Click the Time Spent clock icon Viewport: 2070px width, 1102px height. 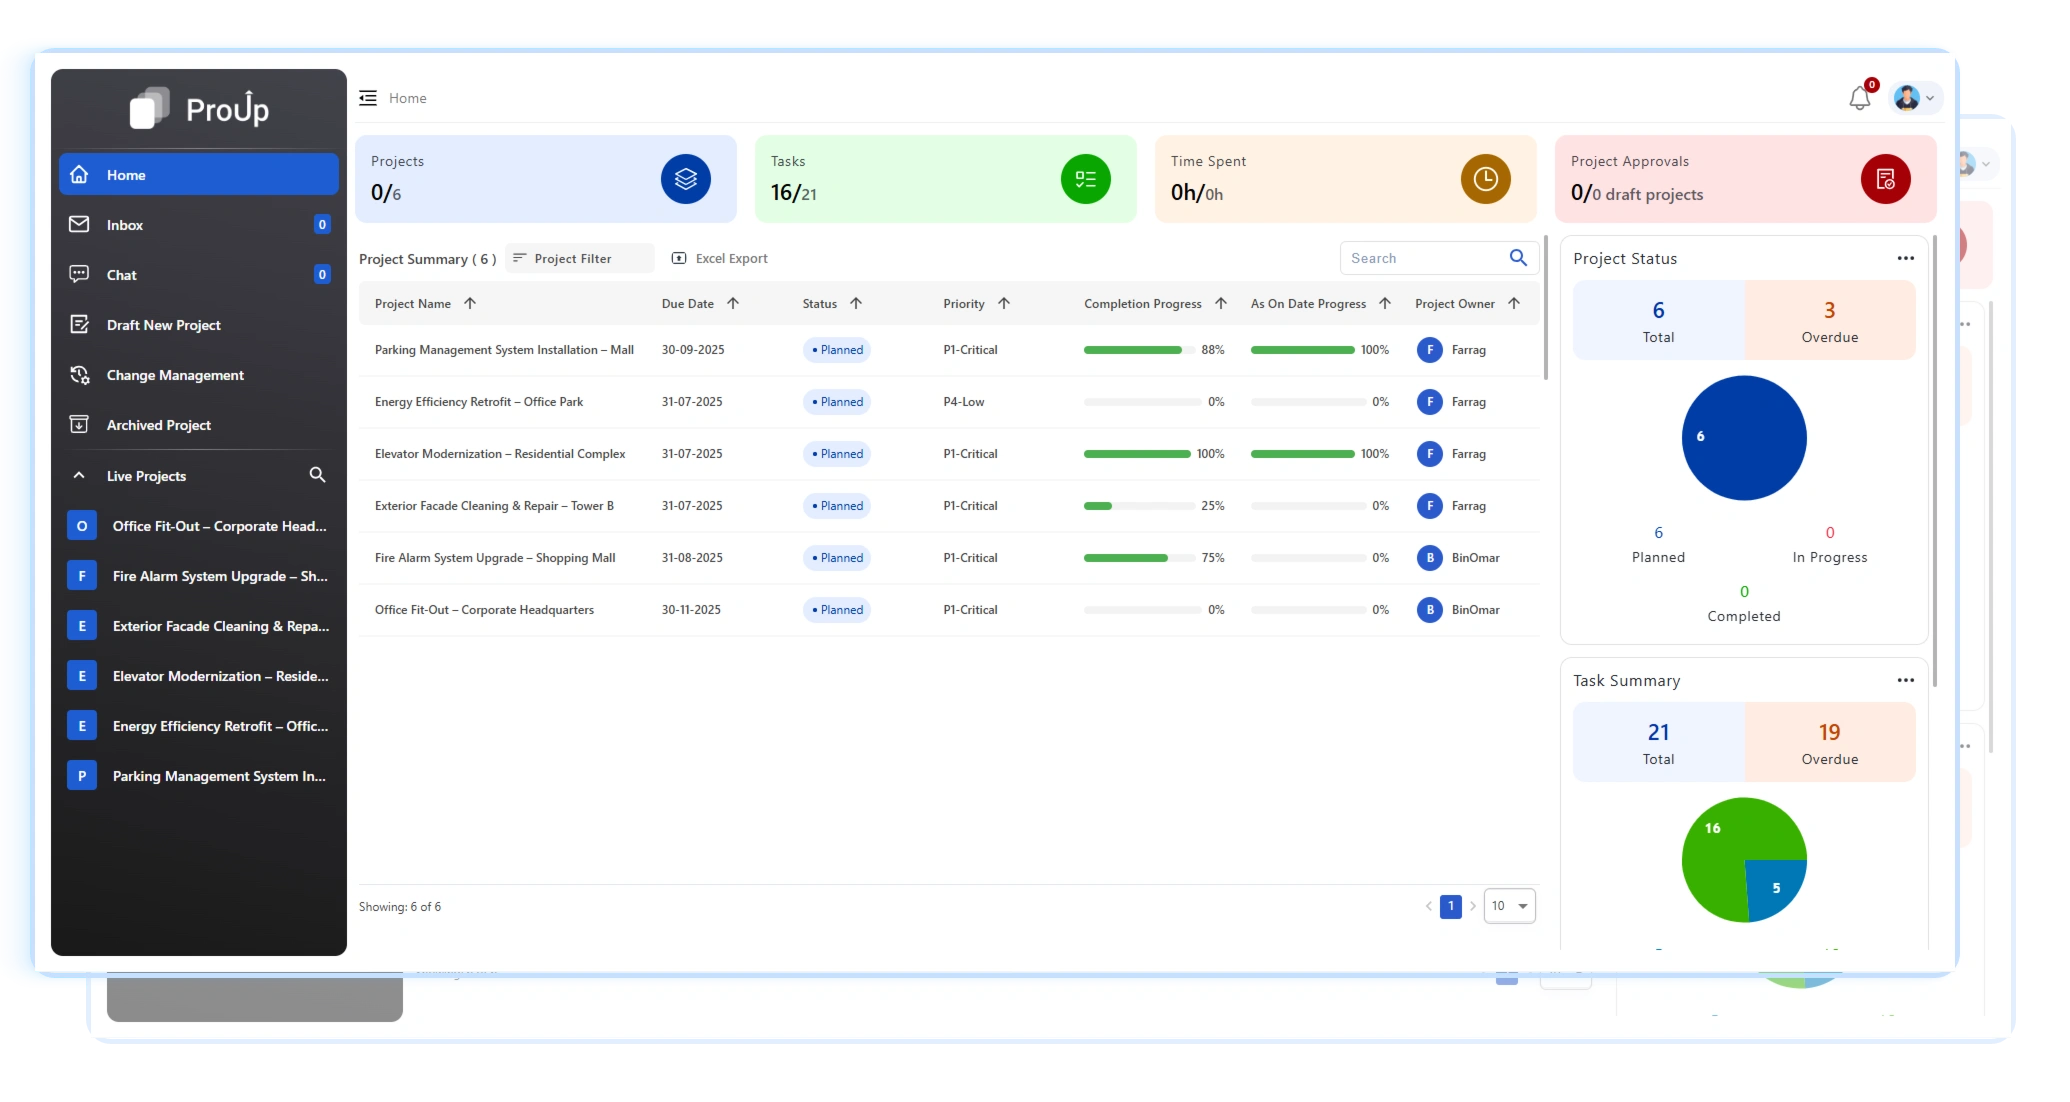click(x=1485, y=178)
